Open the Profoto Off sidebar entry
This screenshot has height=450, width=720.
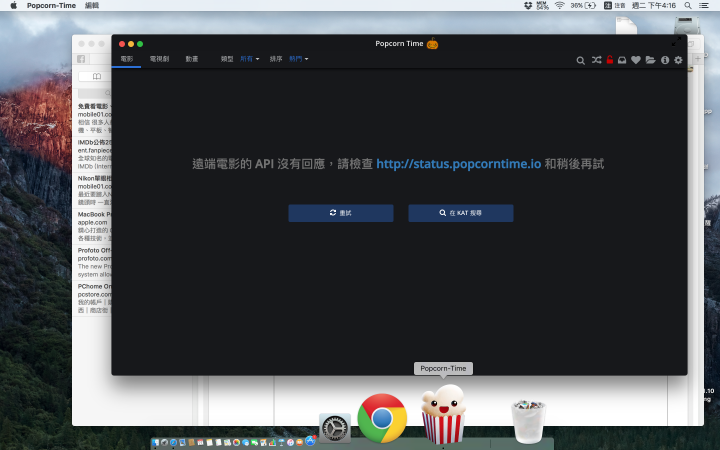pyautogui.click(x=94, y=262)
